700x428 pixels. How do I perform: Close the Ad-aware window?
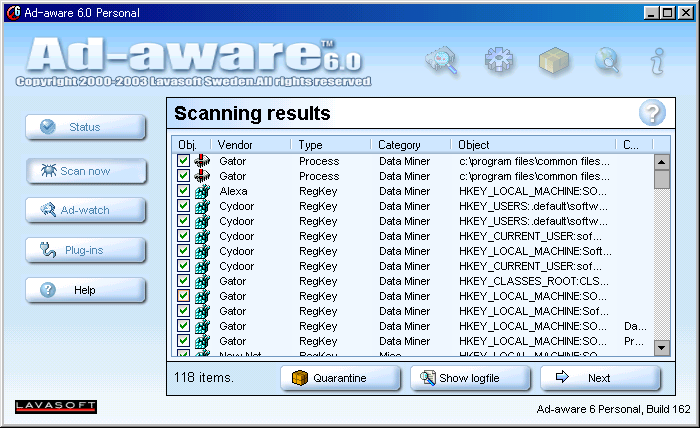(x=685, y=12)
